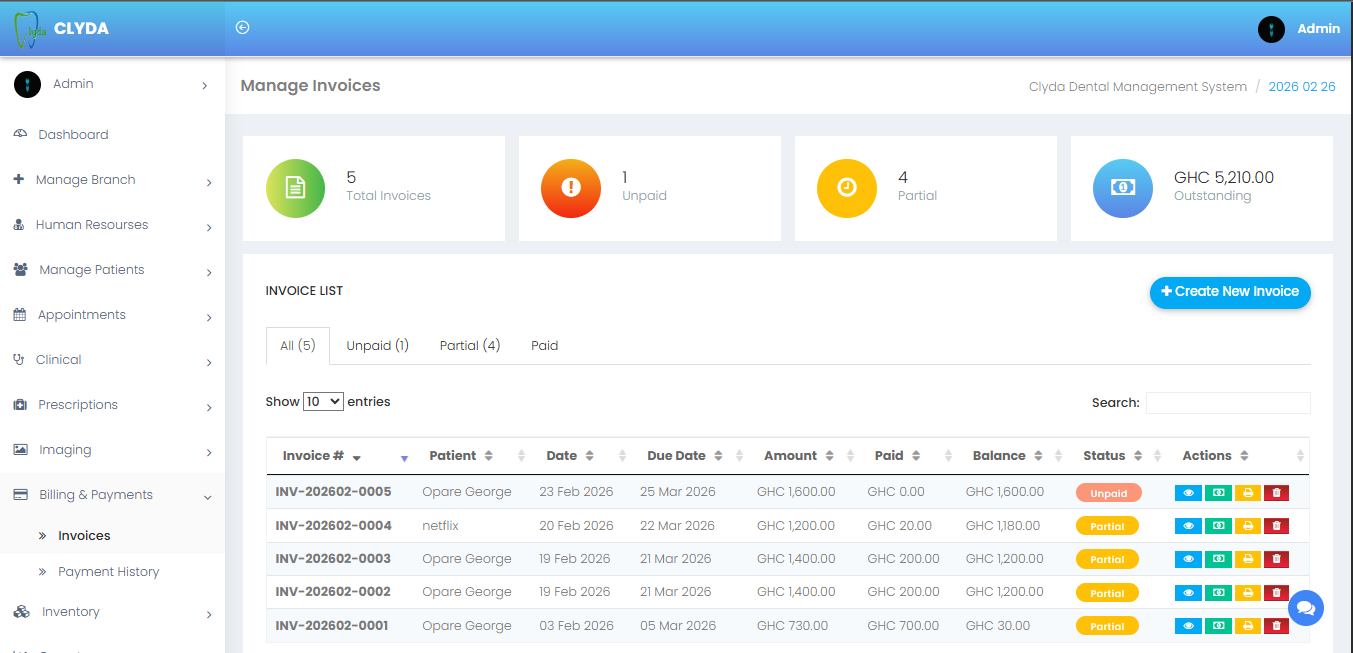This screenshot has width=1353, height=653.
Task: Expand the Manage Branch menu
Action: click(112, 180)
